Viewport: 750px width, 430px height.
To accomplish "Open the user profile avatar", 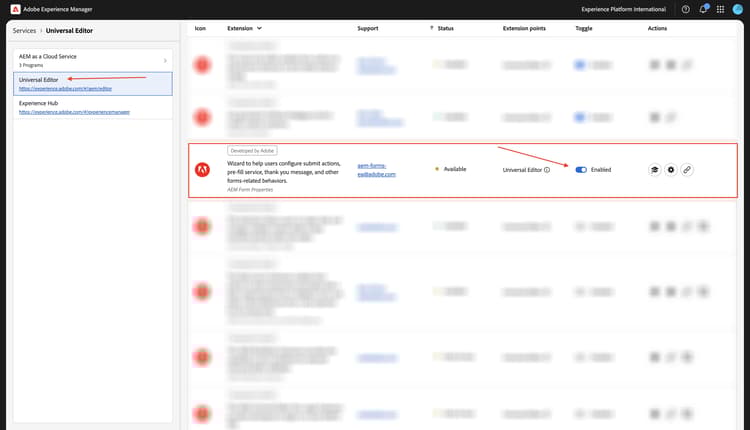I will (x=738, y=9).
